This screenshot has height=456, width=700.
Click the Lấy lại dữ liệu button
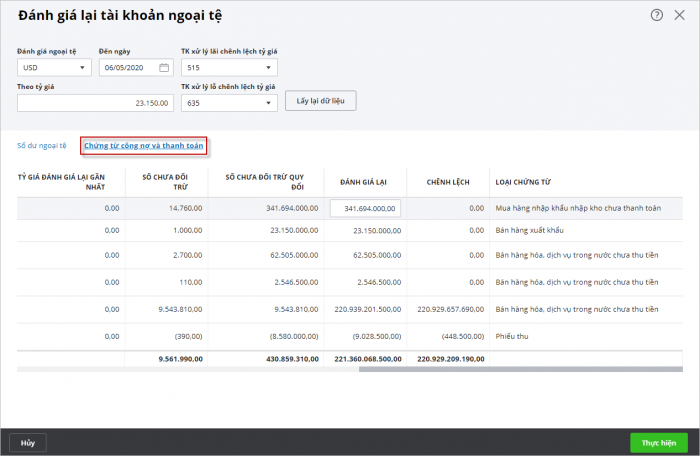pyautogui.click(x=320, y=101)
